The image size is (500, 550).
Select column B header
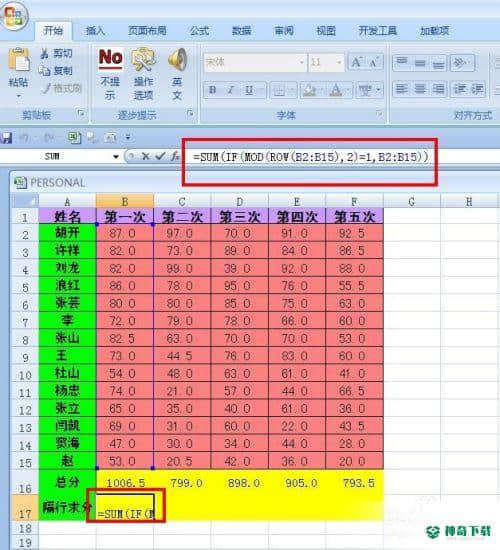pyautogui.click(x=125, y=201)
